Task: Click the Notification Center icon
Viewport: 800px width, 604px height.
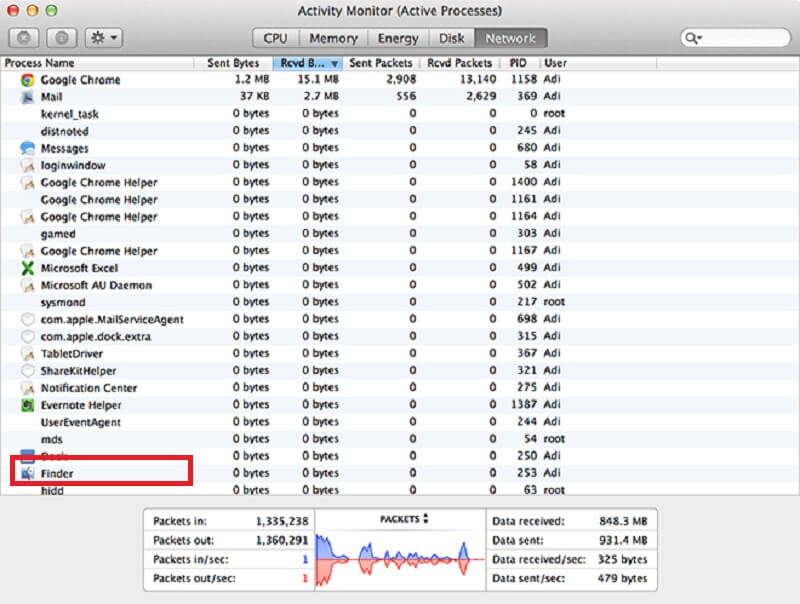Action: [28, 388]
